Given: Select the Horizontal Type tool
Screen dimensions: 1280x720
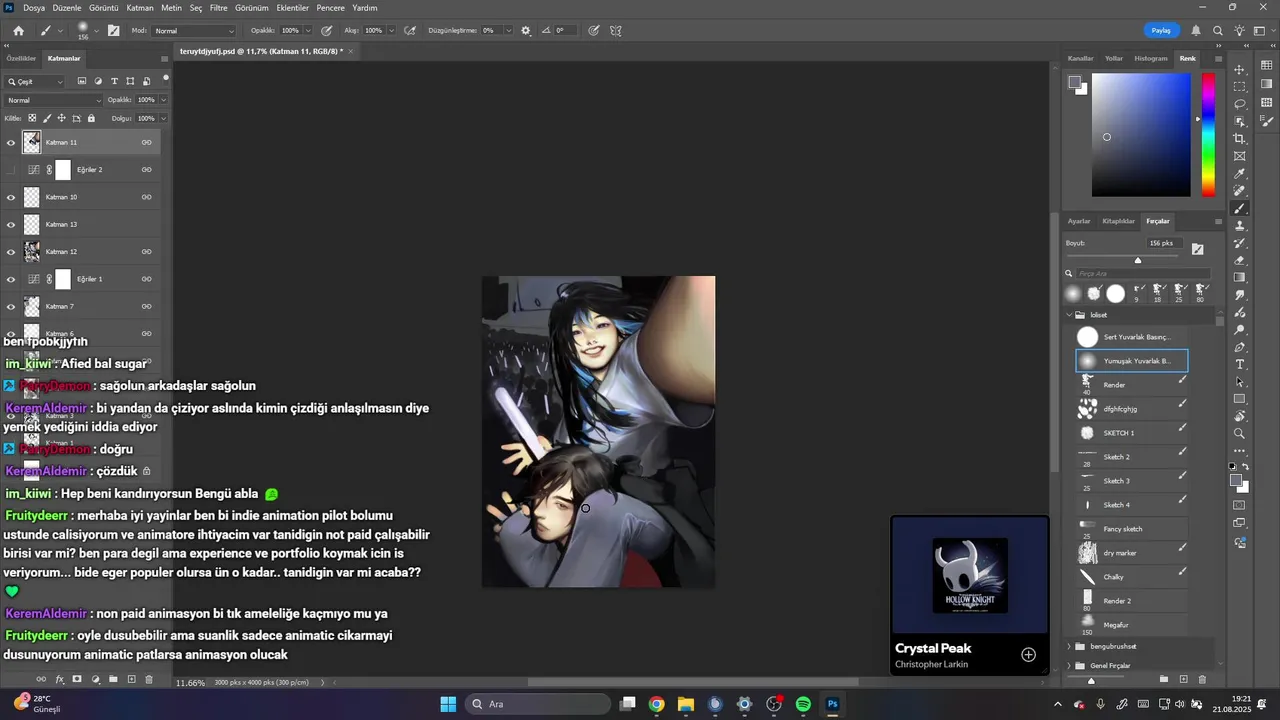Looking at the screenshot, I should (x=1240, y=364).
